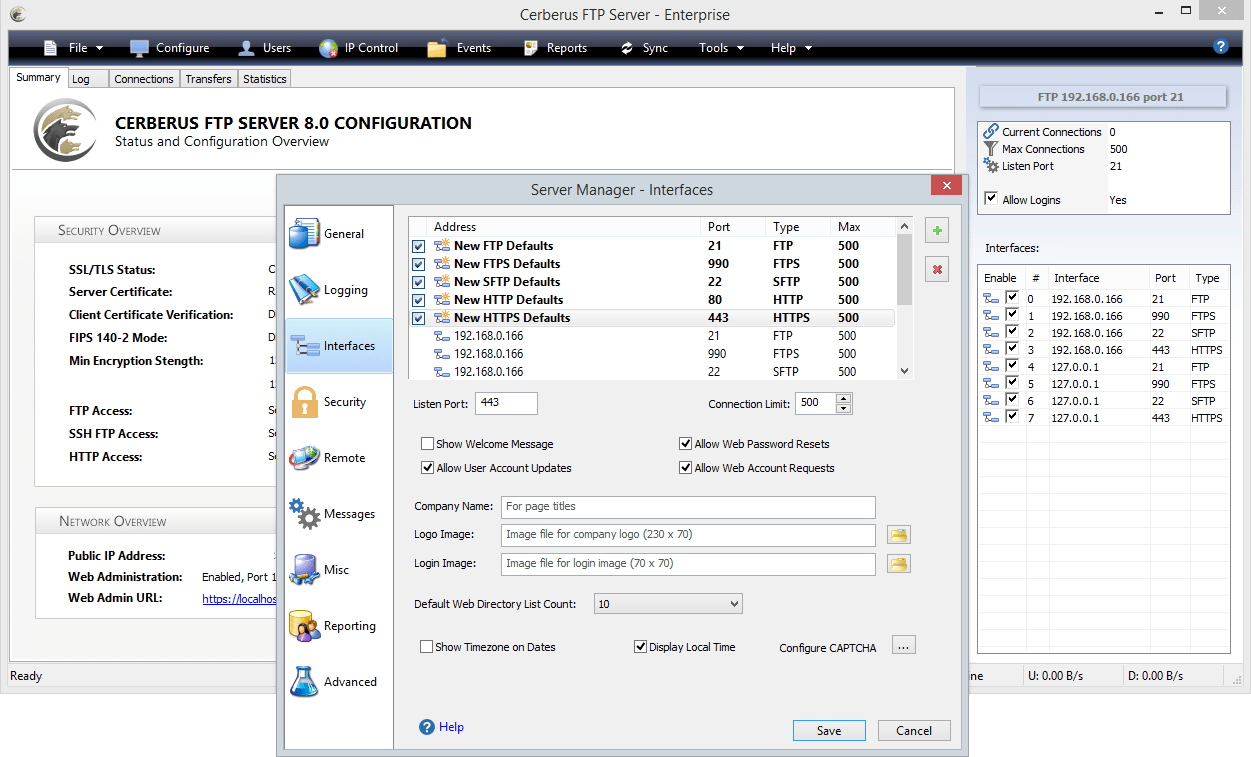Select the Logging page icon
This screenshot has width=1251, height=757.
click(305, 290)
